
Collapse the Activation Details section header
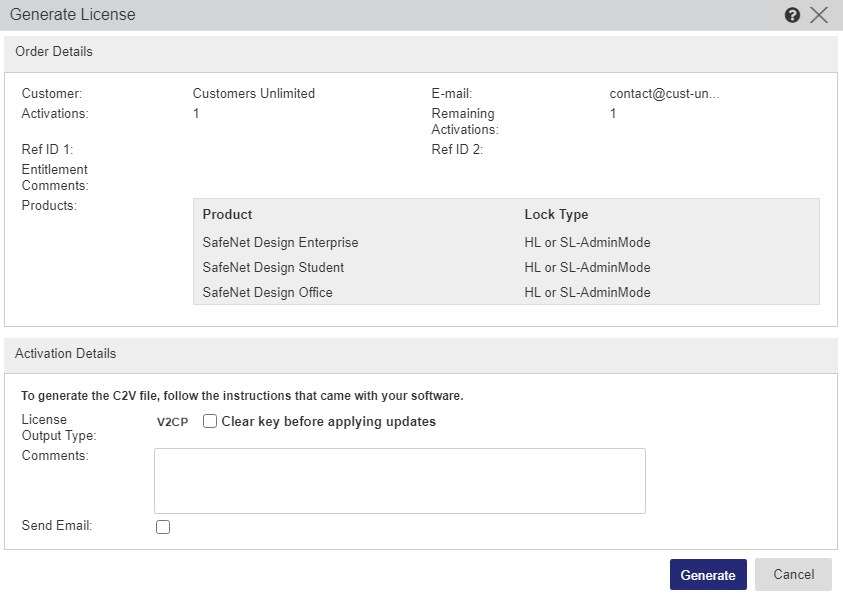pyautogui.click(x=421, y=354)
